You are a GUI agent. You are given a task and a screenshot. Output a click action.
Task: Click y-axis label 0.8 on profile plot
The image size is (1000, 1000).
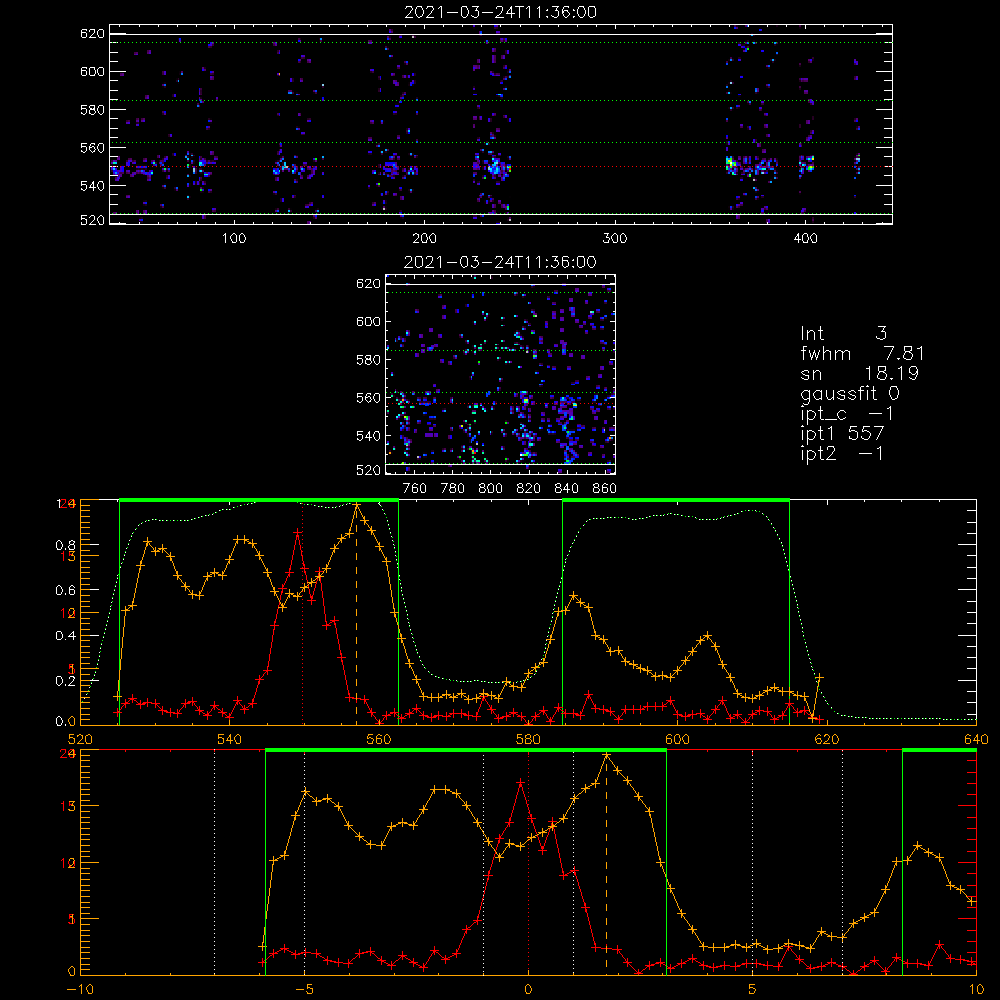coord(66,545)
